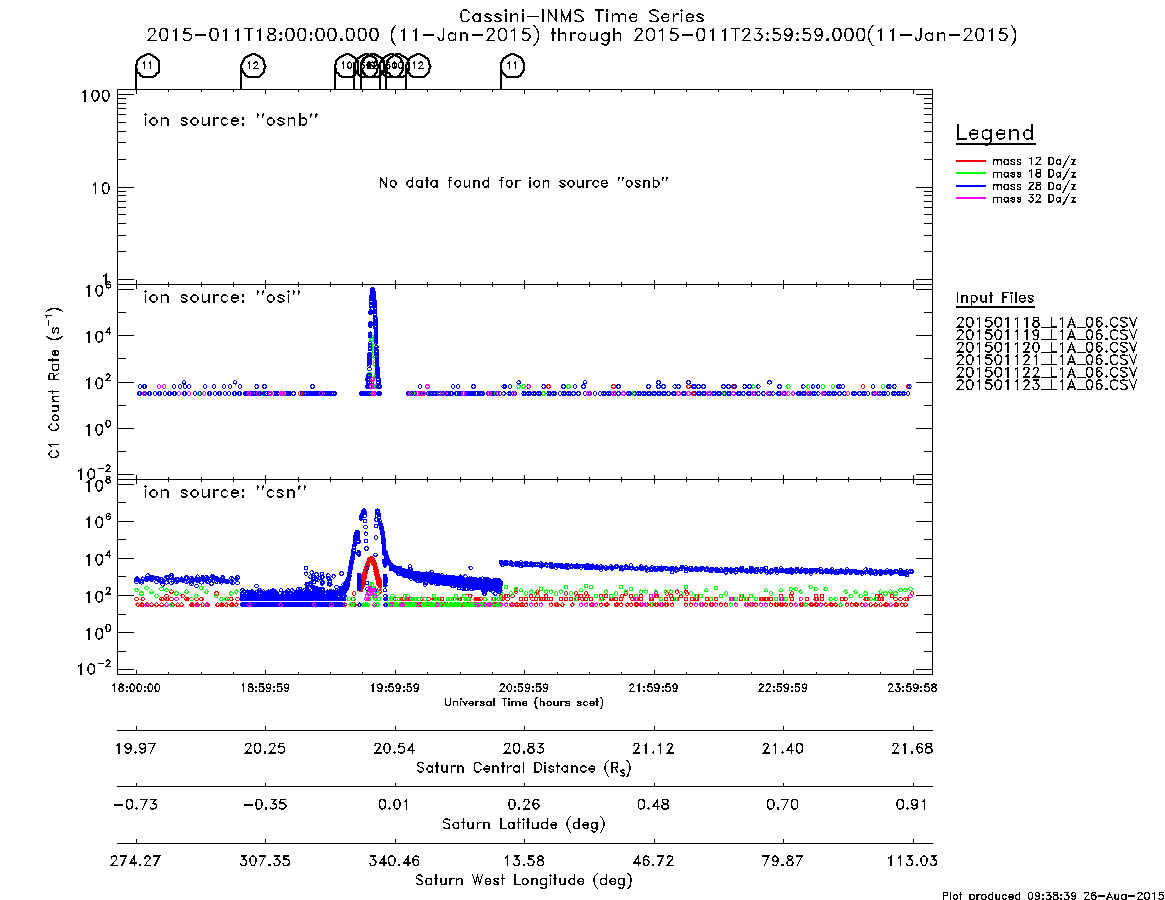Click the longitude value 46.72

pyautogui.click(x=653, y=861)
